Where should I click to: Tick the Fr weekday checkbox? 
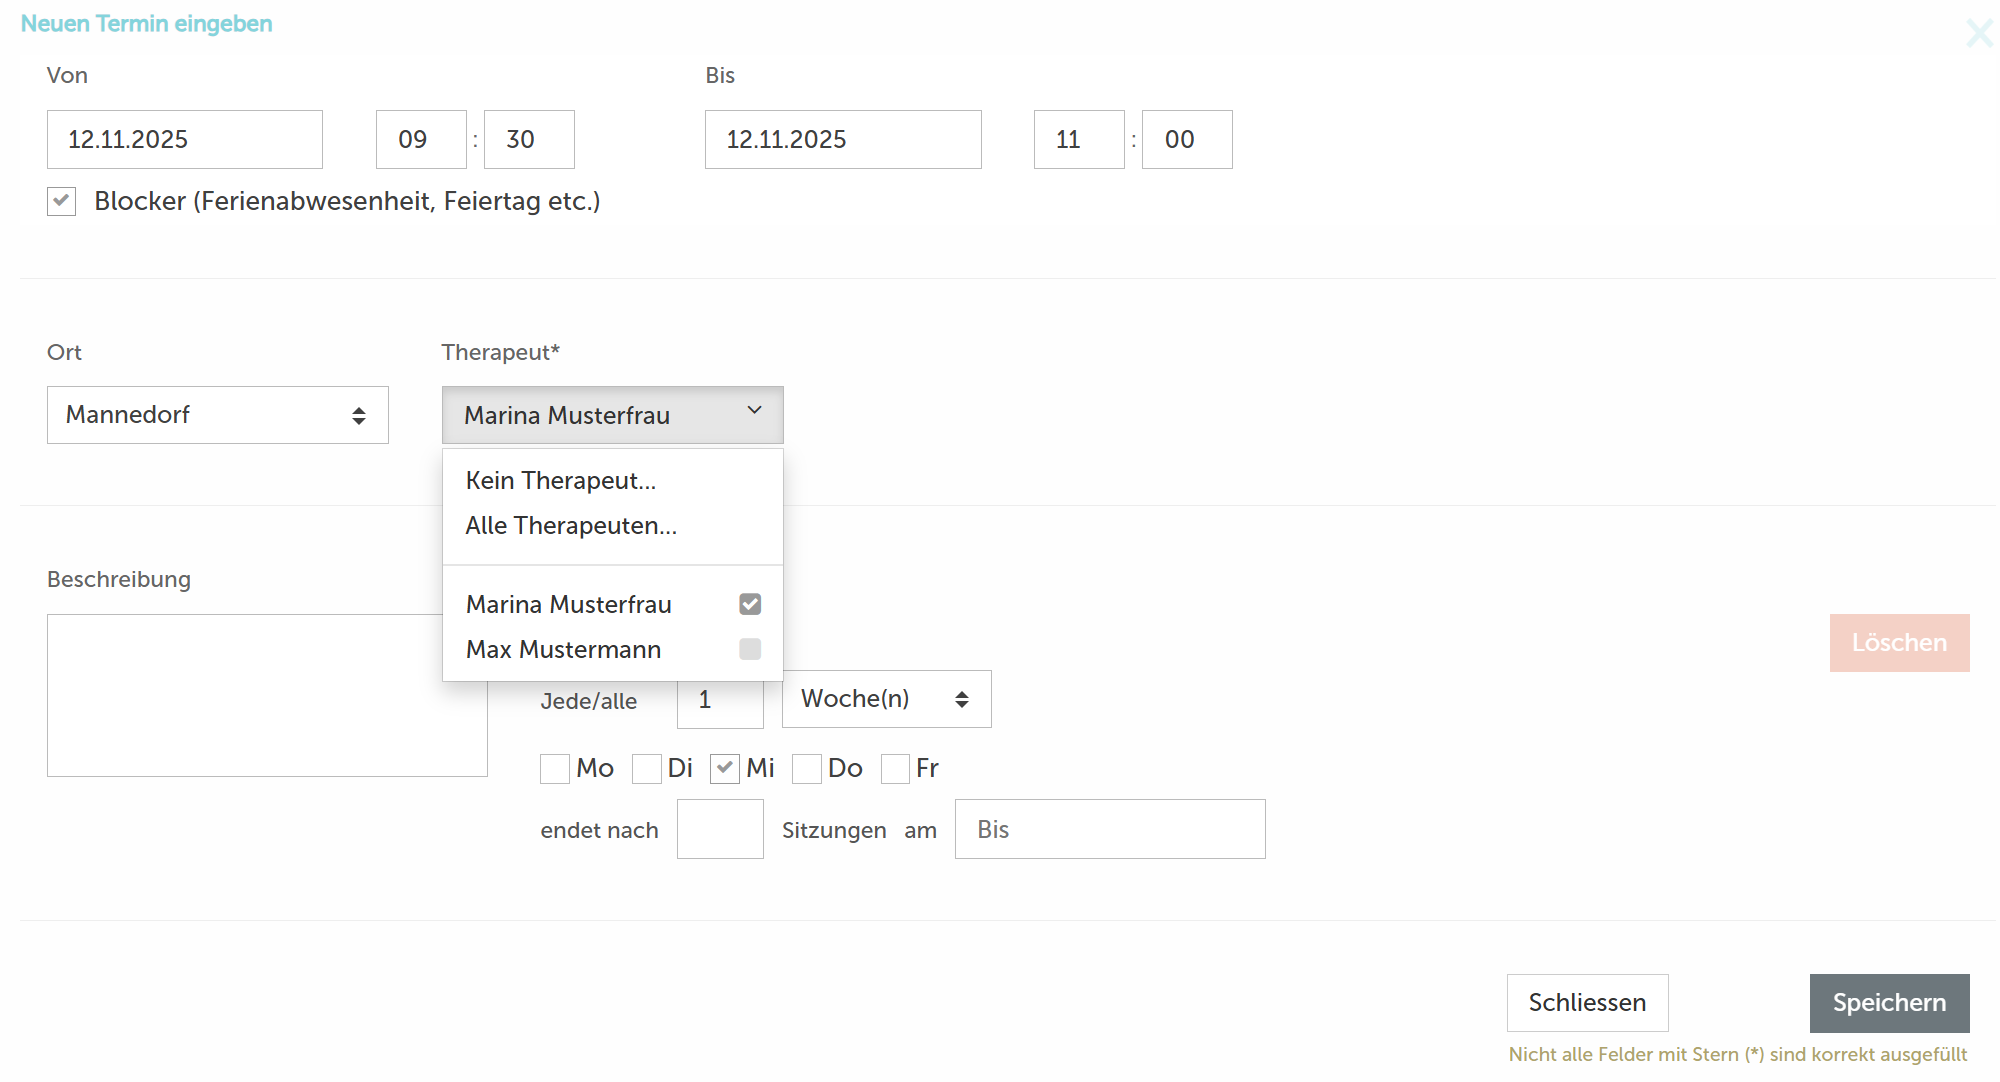click(x=895, y=769)
